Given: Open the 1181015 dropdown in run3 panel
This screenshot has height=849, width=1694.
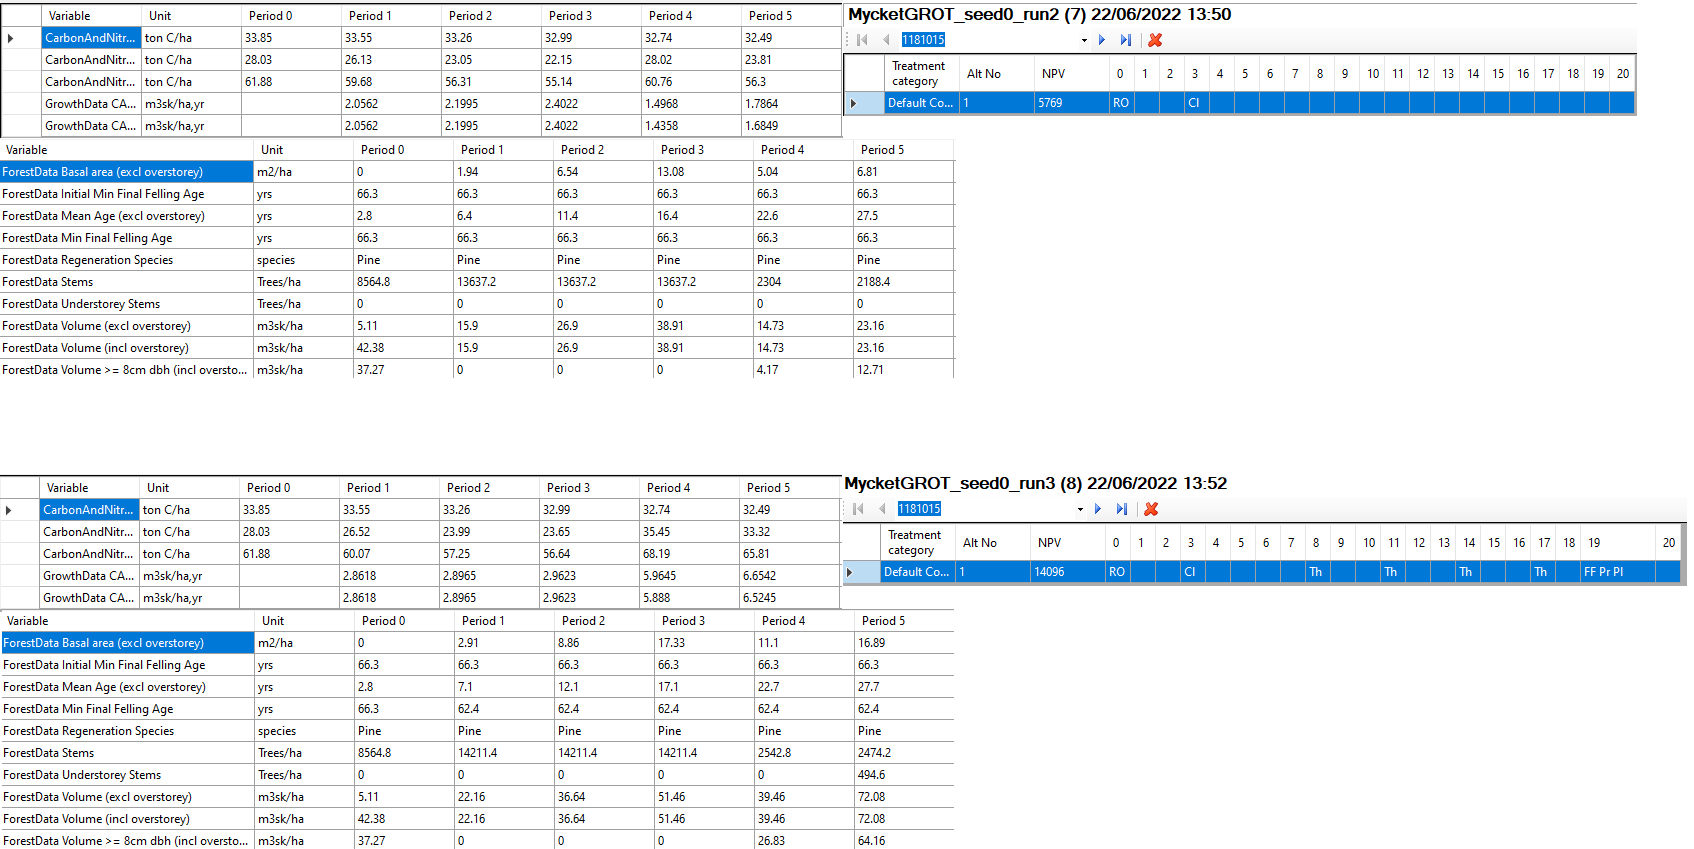Looking at the screenshot, I should tap(1080, 510).
